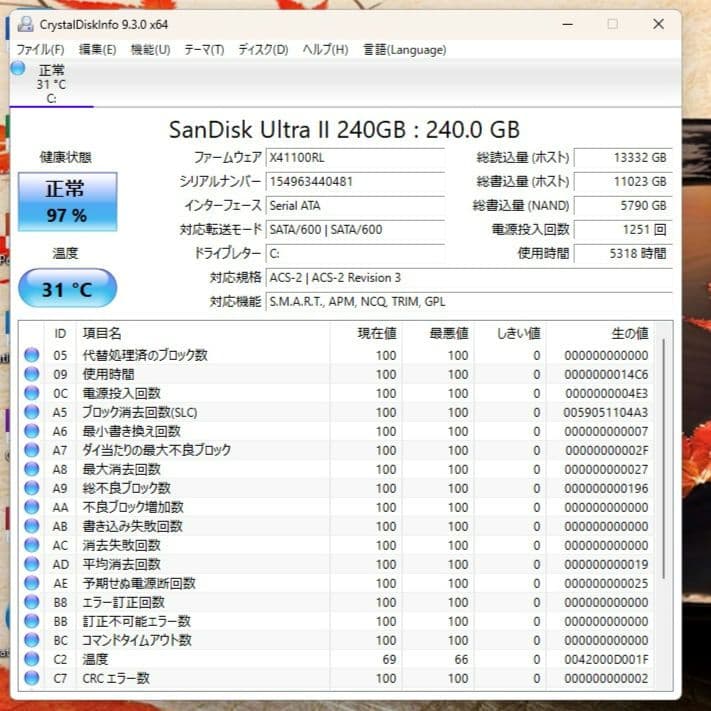Click the status orb for attribute 0C
The image size is (711, 711).
32,393
